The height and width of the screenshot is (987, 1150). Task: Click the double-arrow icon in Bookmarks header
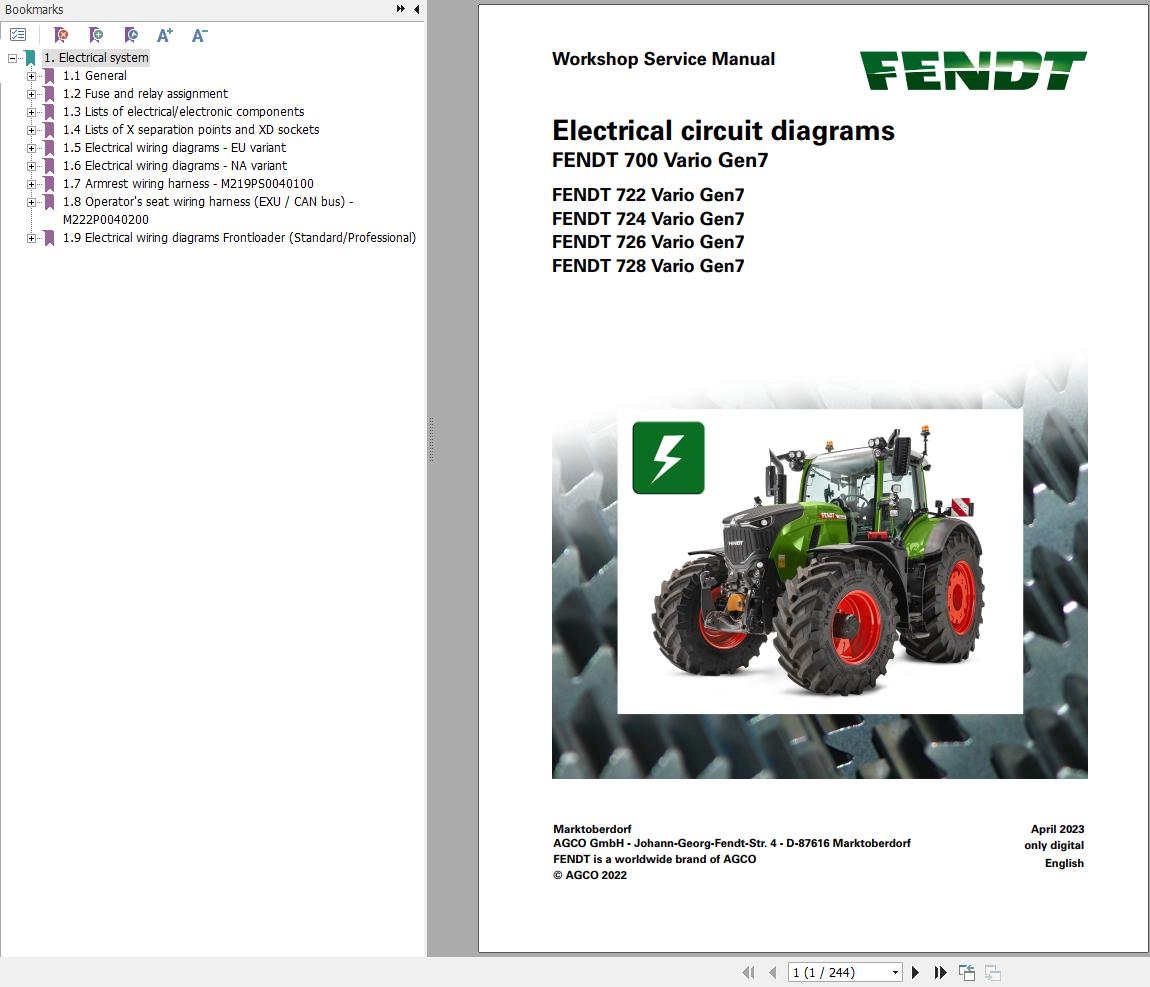point(400,9)
